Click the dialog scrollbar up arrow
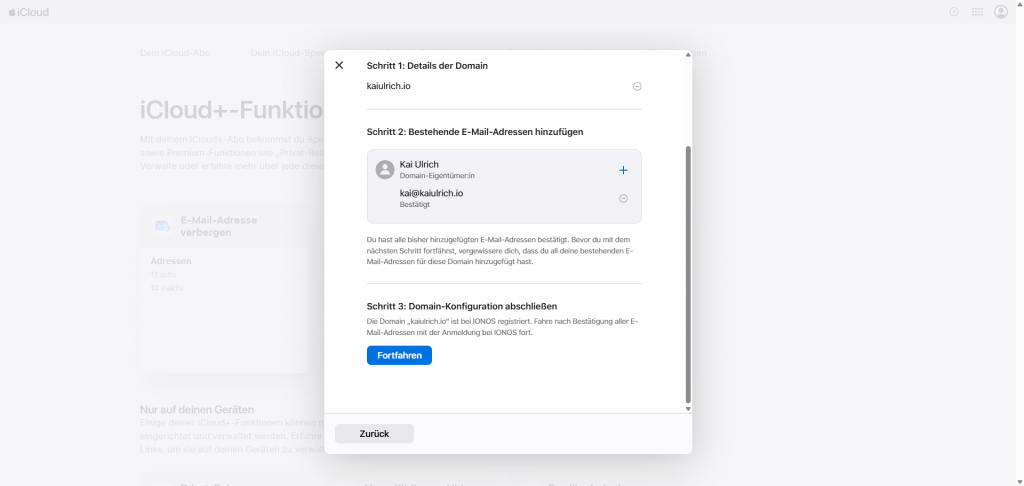The width and height of the screenshot is (1024, 486). pyautogui.click(x=687, y=56)
